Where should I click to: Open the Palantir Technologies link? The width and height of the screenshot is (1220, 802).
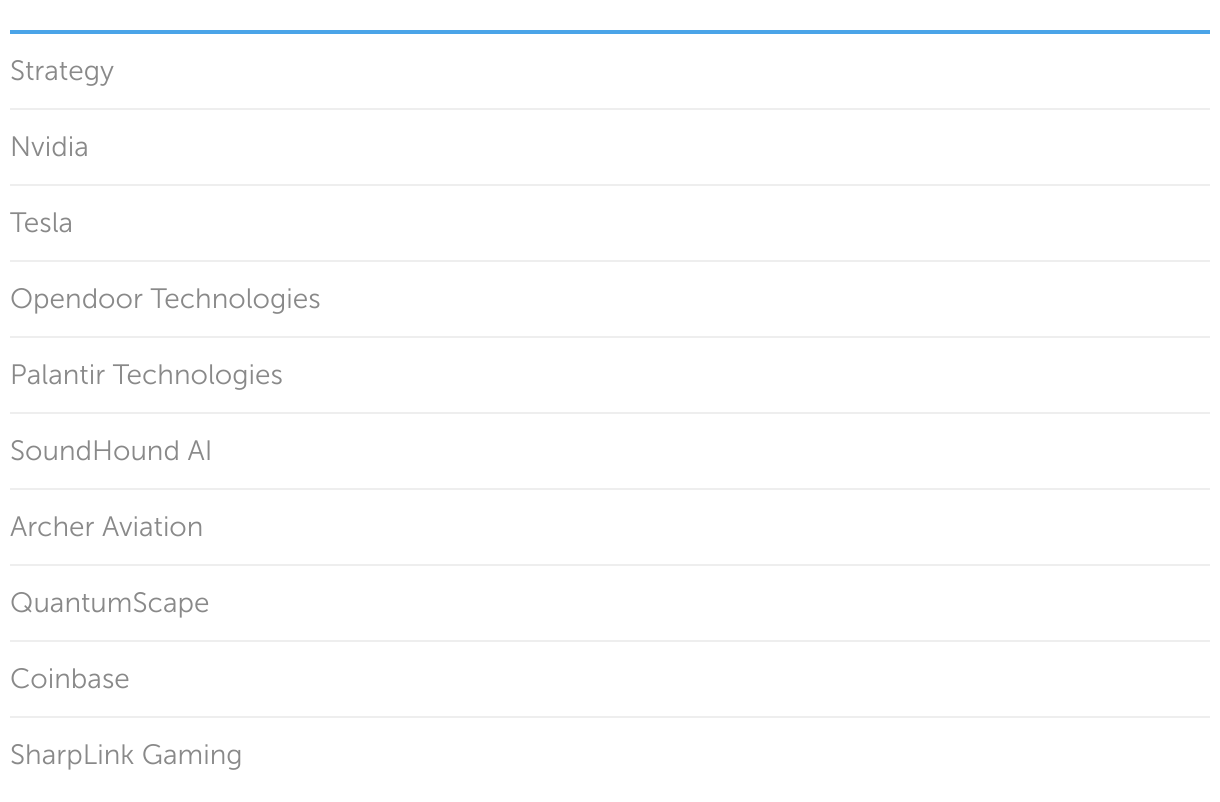(146, 375)
